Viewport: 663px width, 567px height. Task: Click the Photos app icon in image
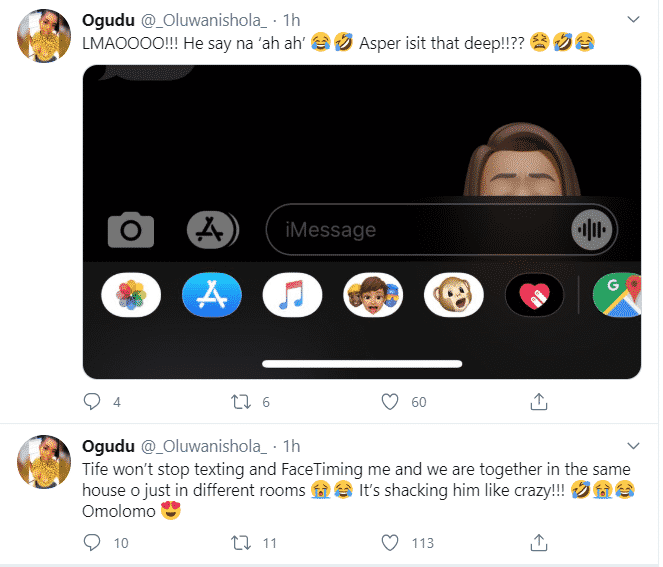coord(131,295)
